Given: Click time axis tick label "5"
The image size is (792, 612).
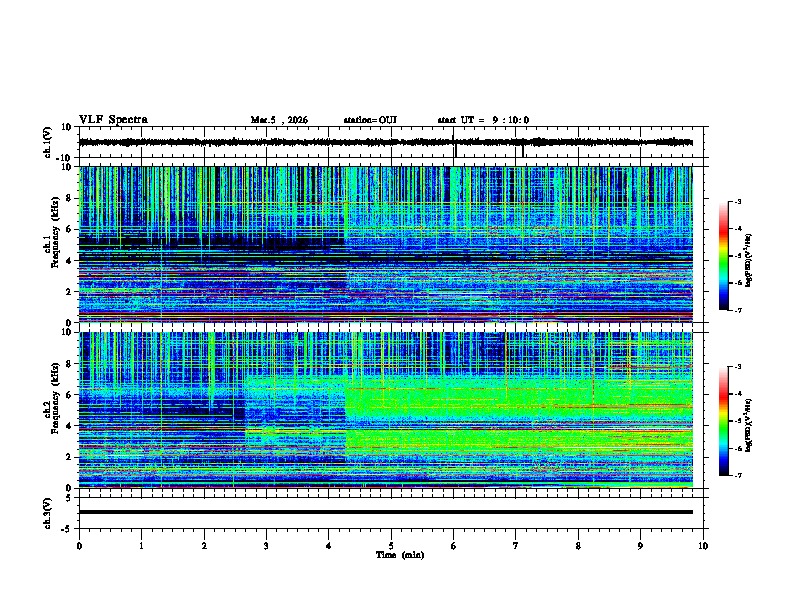Looking at the screenshot, I should click(391, 546).
